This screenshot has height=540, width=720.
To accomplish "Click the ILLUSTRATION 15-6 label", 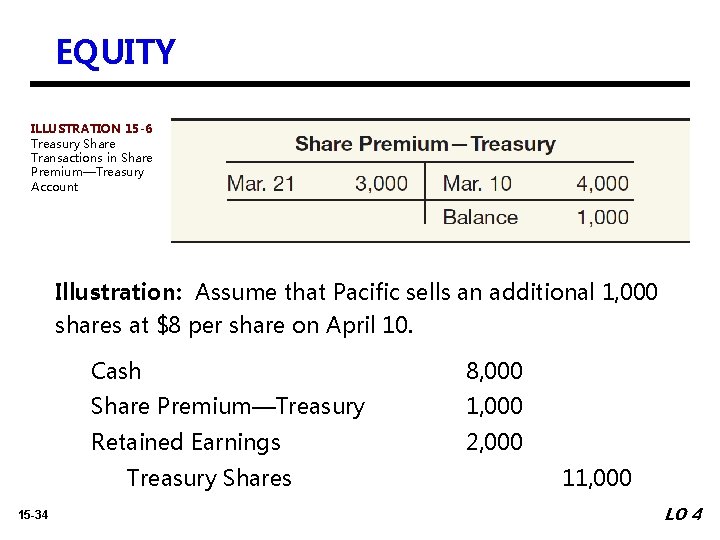I will 91,129.
